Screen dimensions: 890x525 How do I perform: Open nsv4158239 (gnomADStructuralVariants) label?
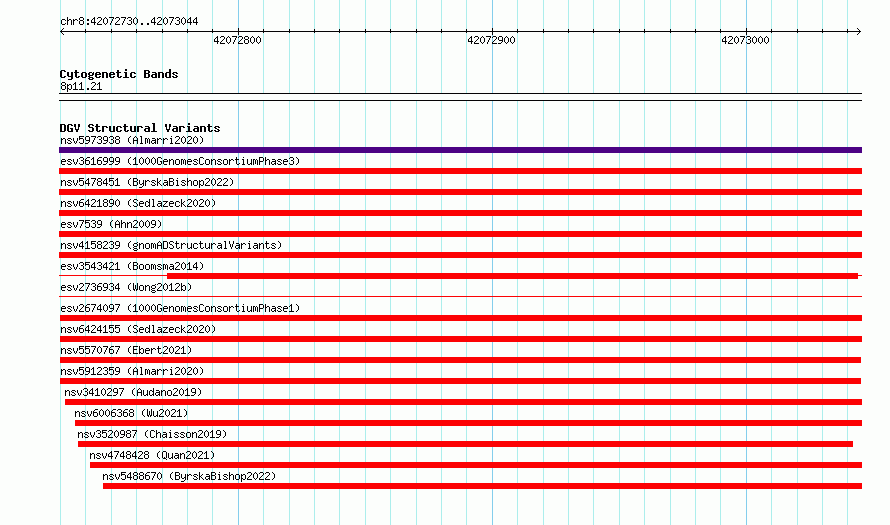pos(171,245)
